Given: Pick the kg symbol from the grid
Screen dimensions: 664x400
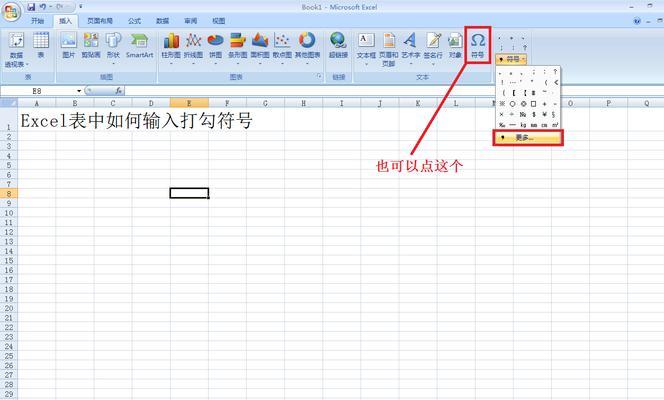Looking at the screenshot, I should coord(523,125).
